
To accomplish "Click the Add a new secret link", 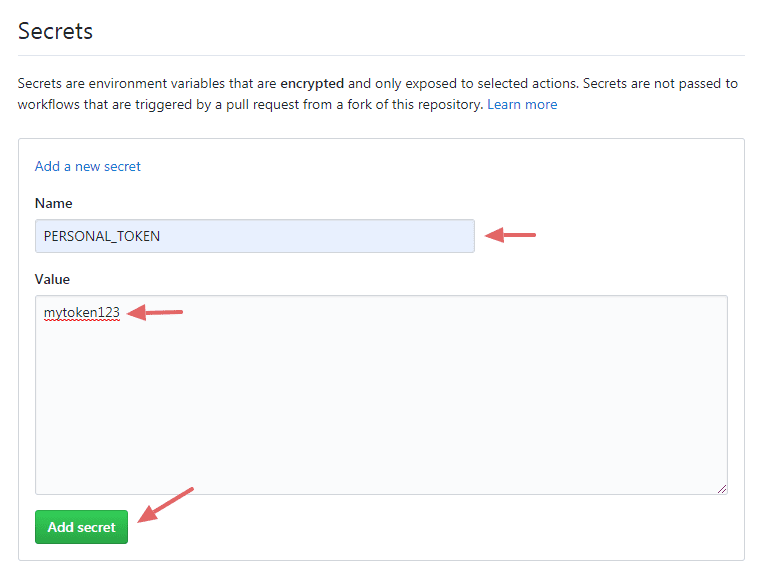I will tap(88, 166).
